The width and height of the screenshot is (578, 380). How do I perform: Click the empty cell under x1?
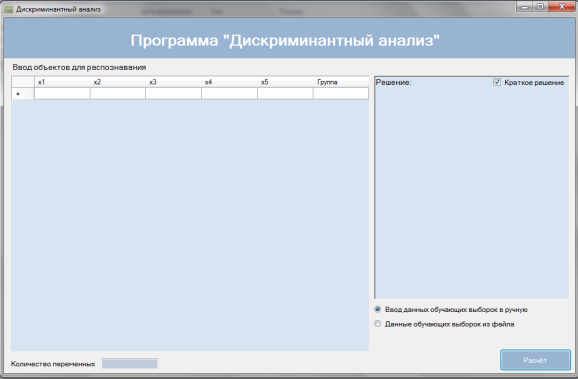62,94
